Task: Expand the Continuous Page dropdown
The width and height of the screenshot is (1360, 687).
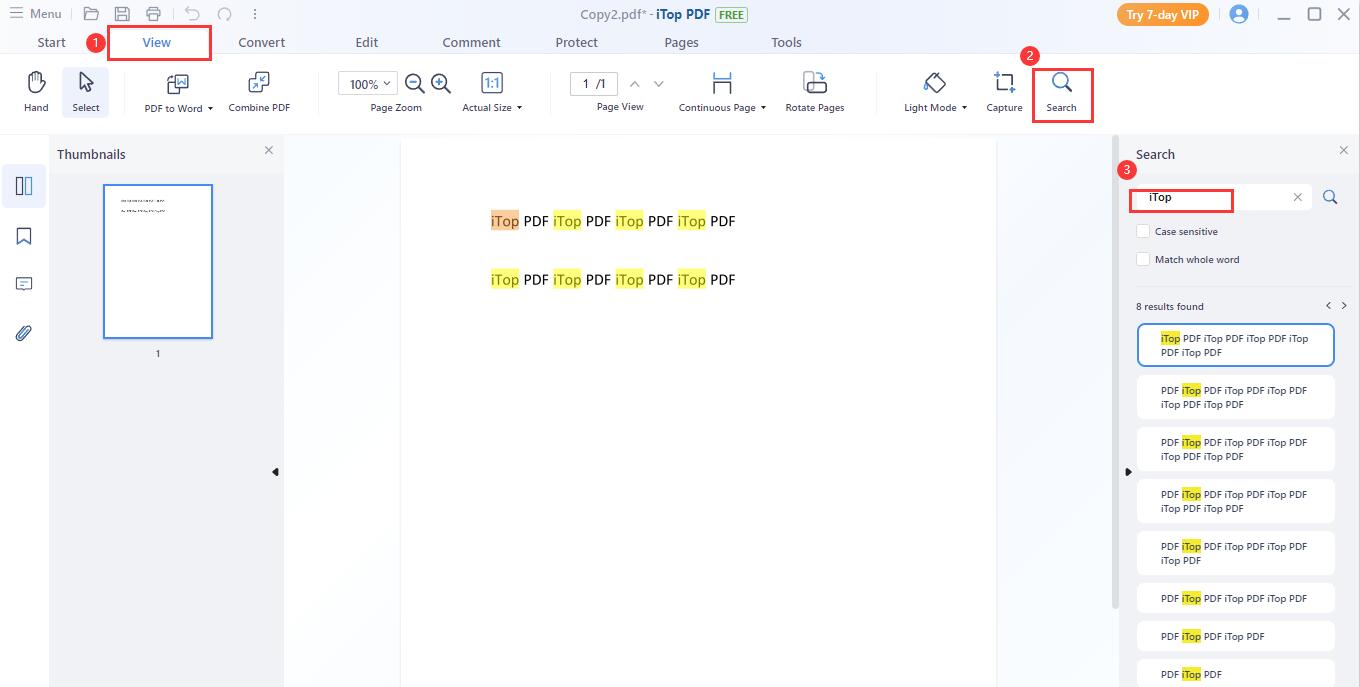Action: (722, 107)
